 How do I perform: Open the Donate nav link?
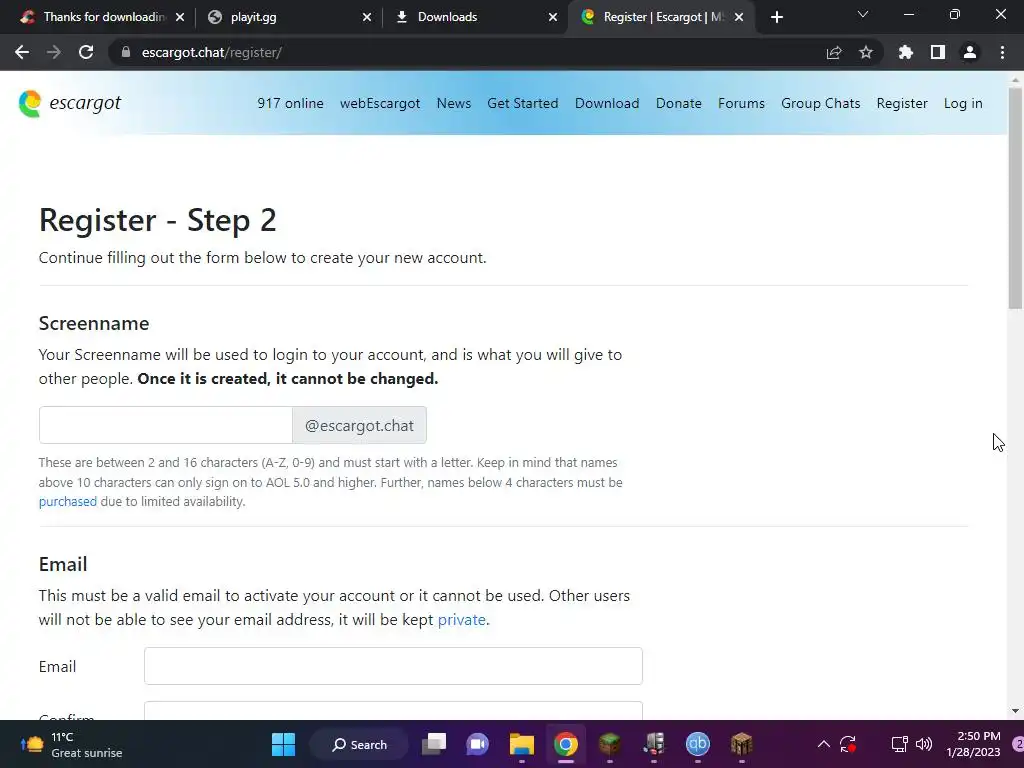679,103
